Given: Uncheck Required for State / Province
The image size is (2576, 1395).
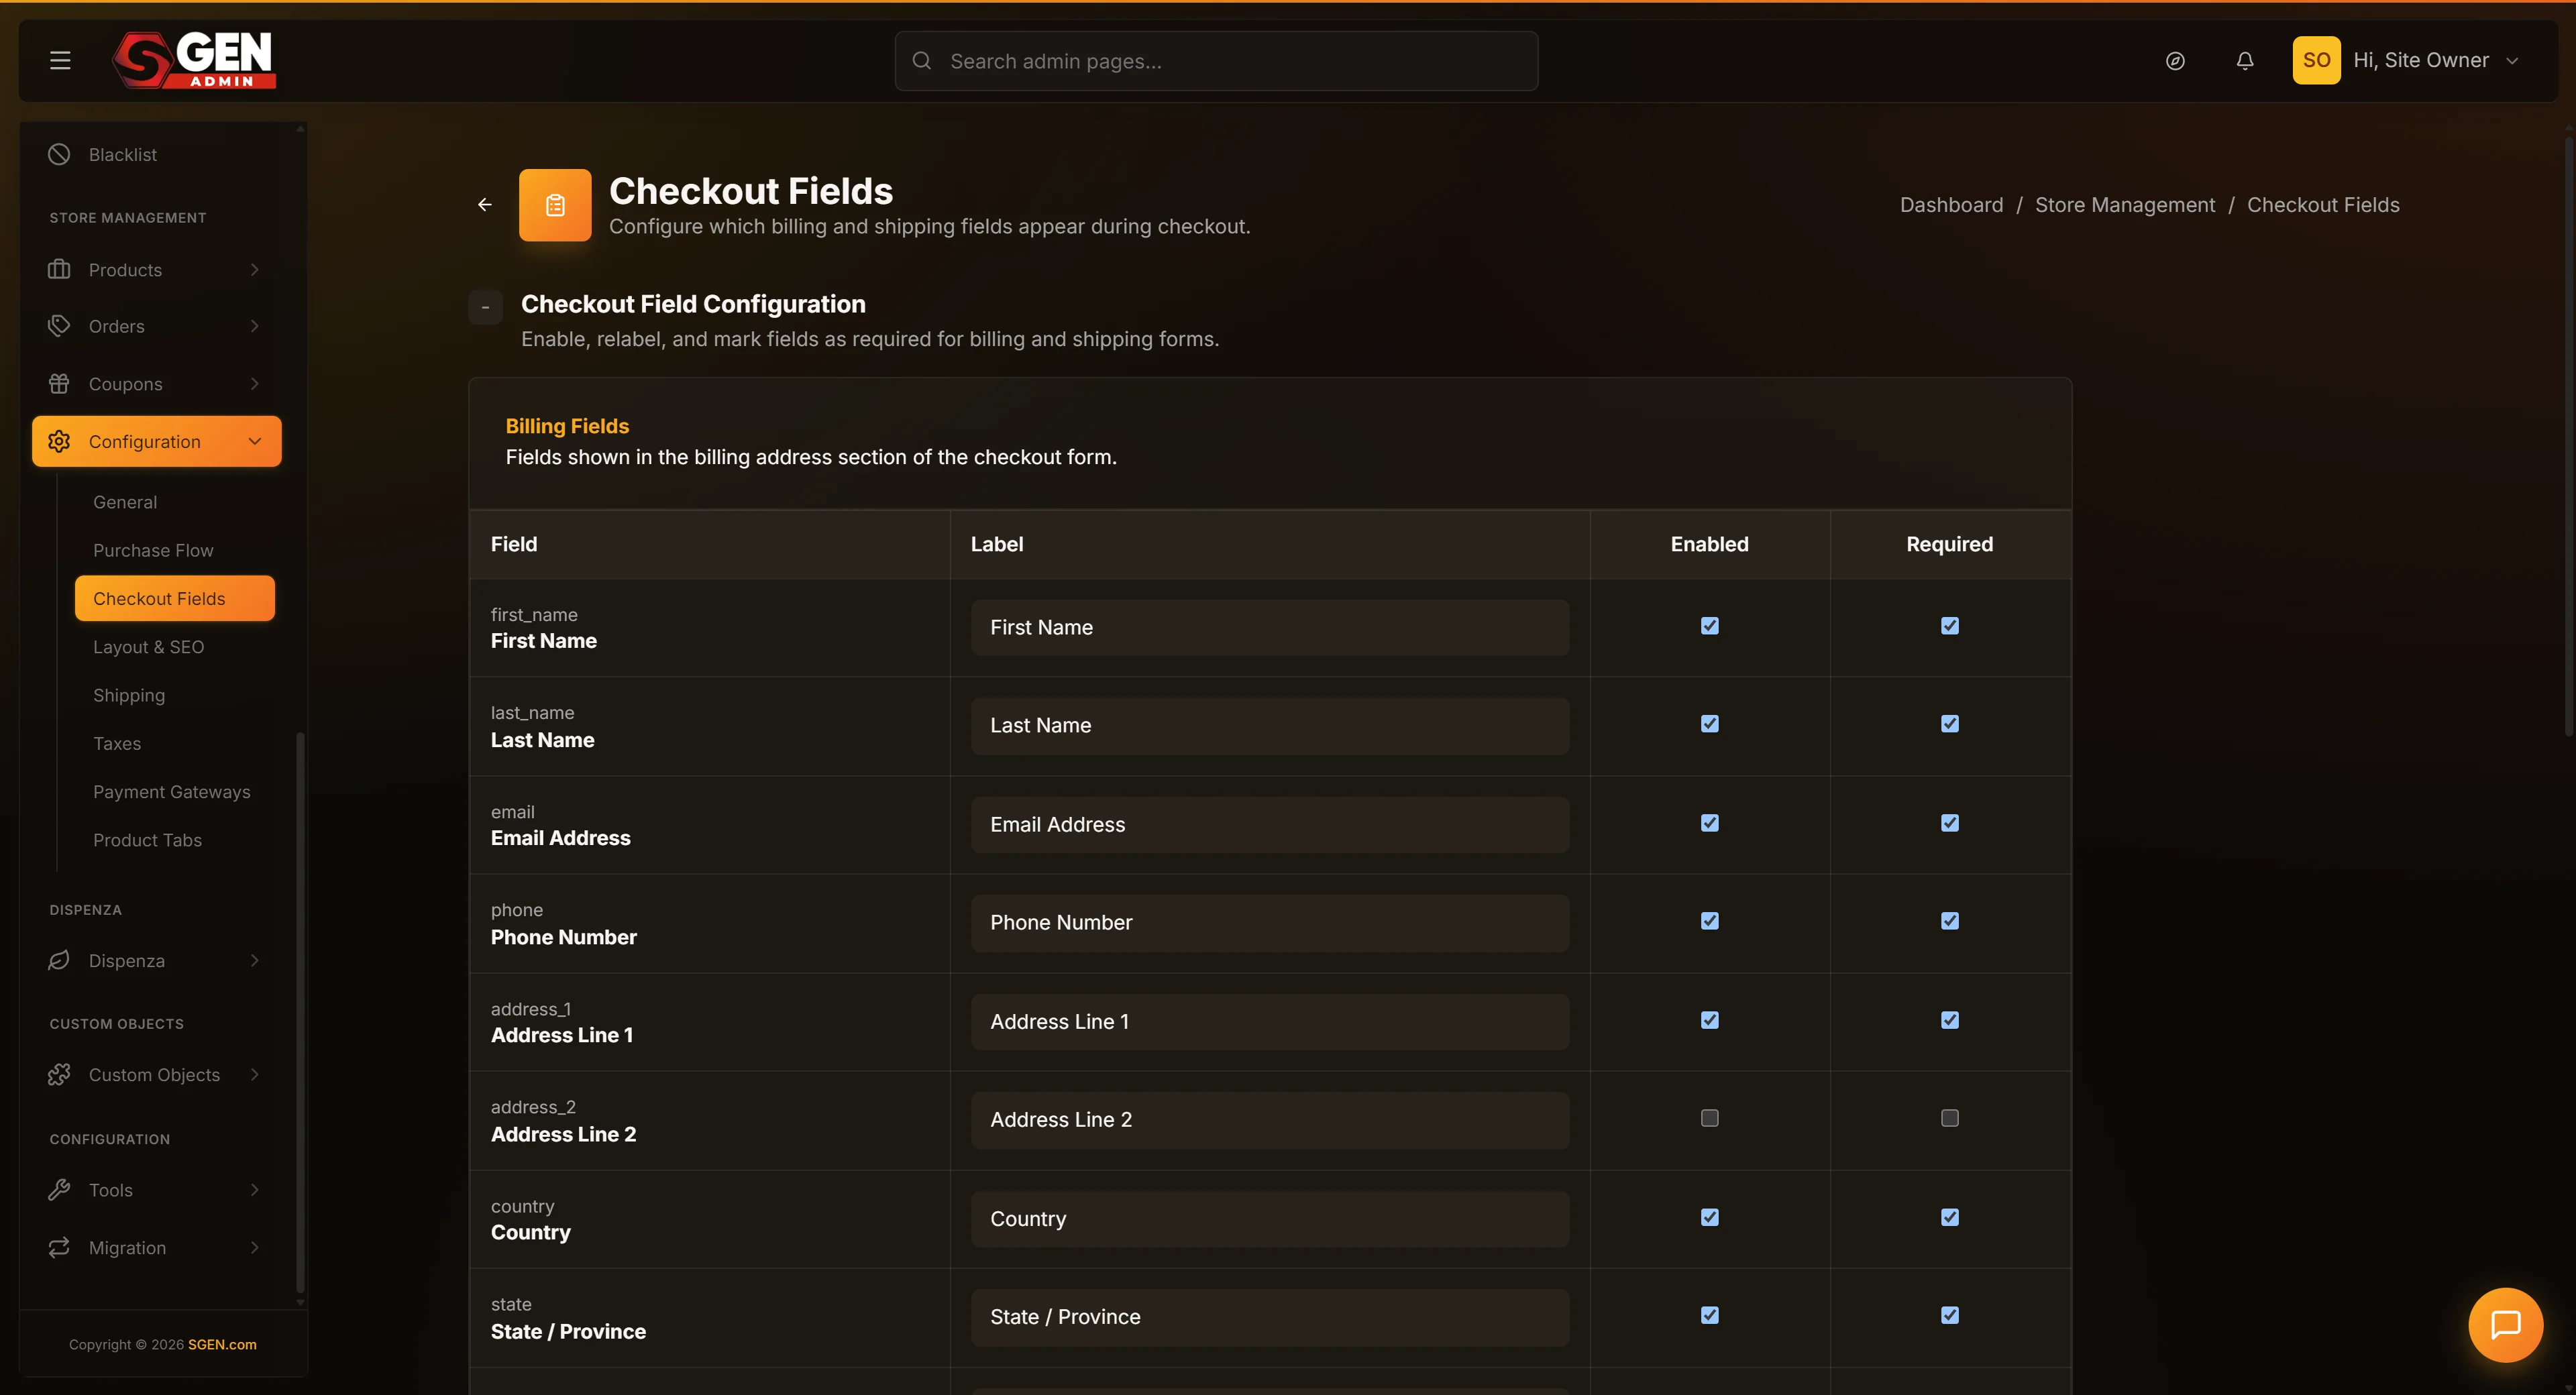Looking at the screenshot, I should [x=1950, y=1315].
